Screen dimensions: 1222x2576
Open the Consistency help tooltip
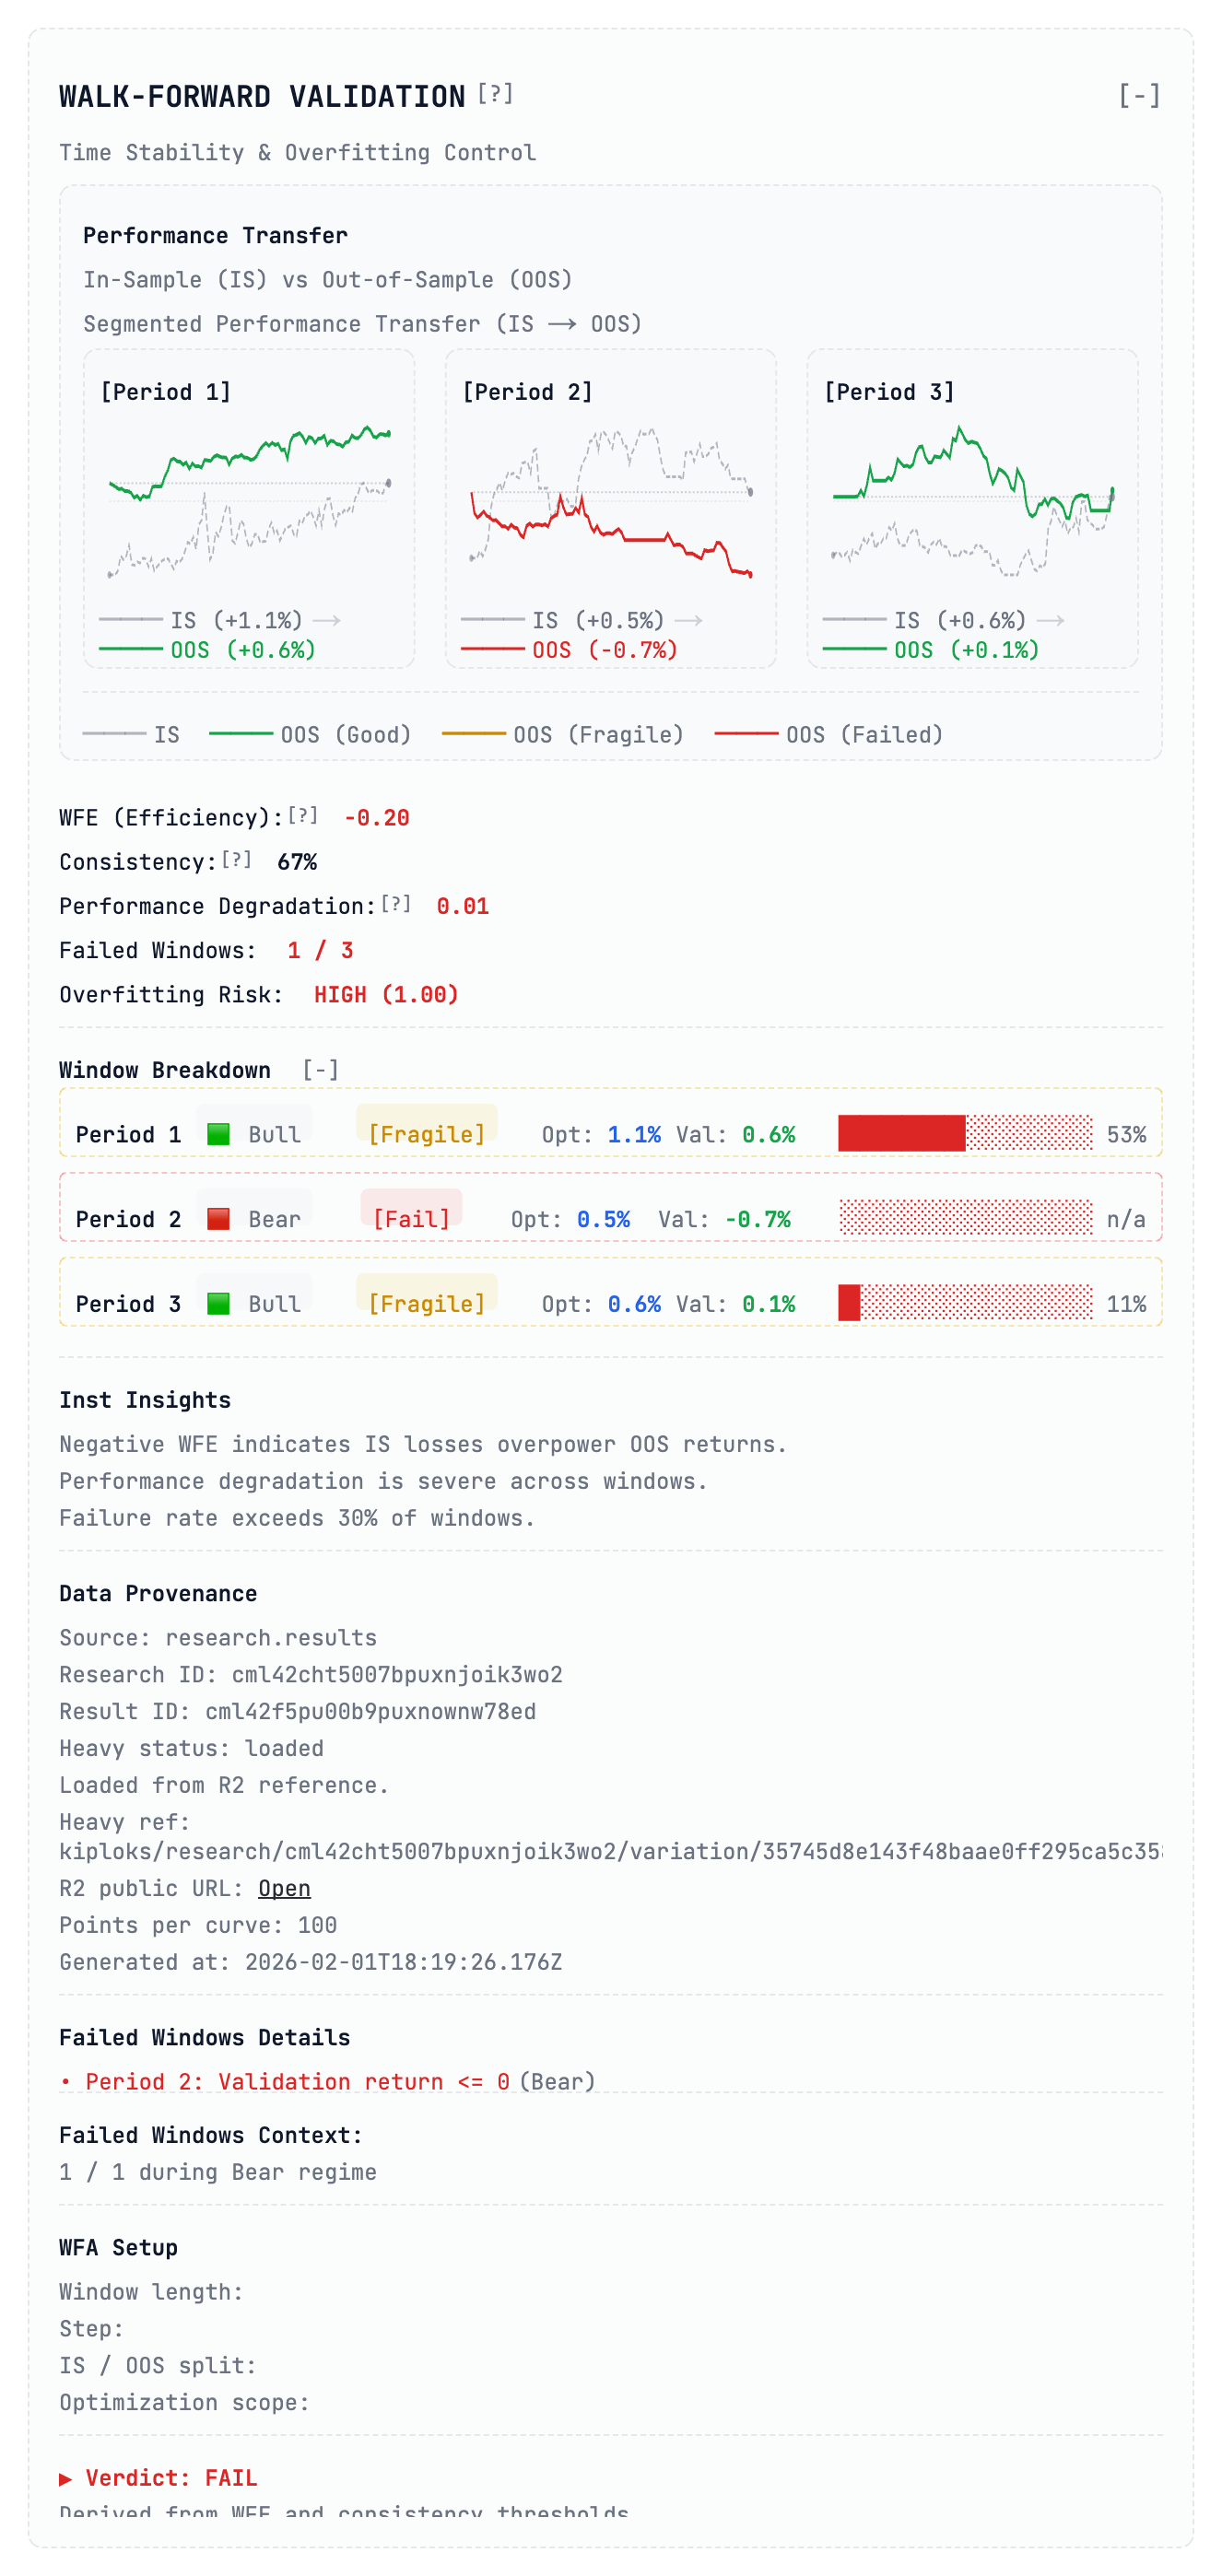(237, 860)
